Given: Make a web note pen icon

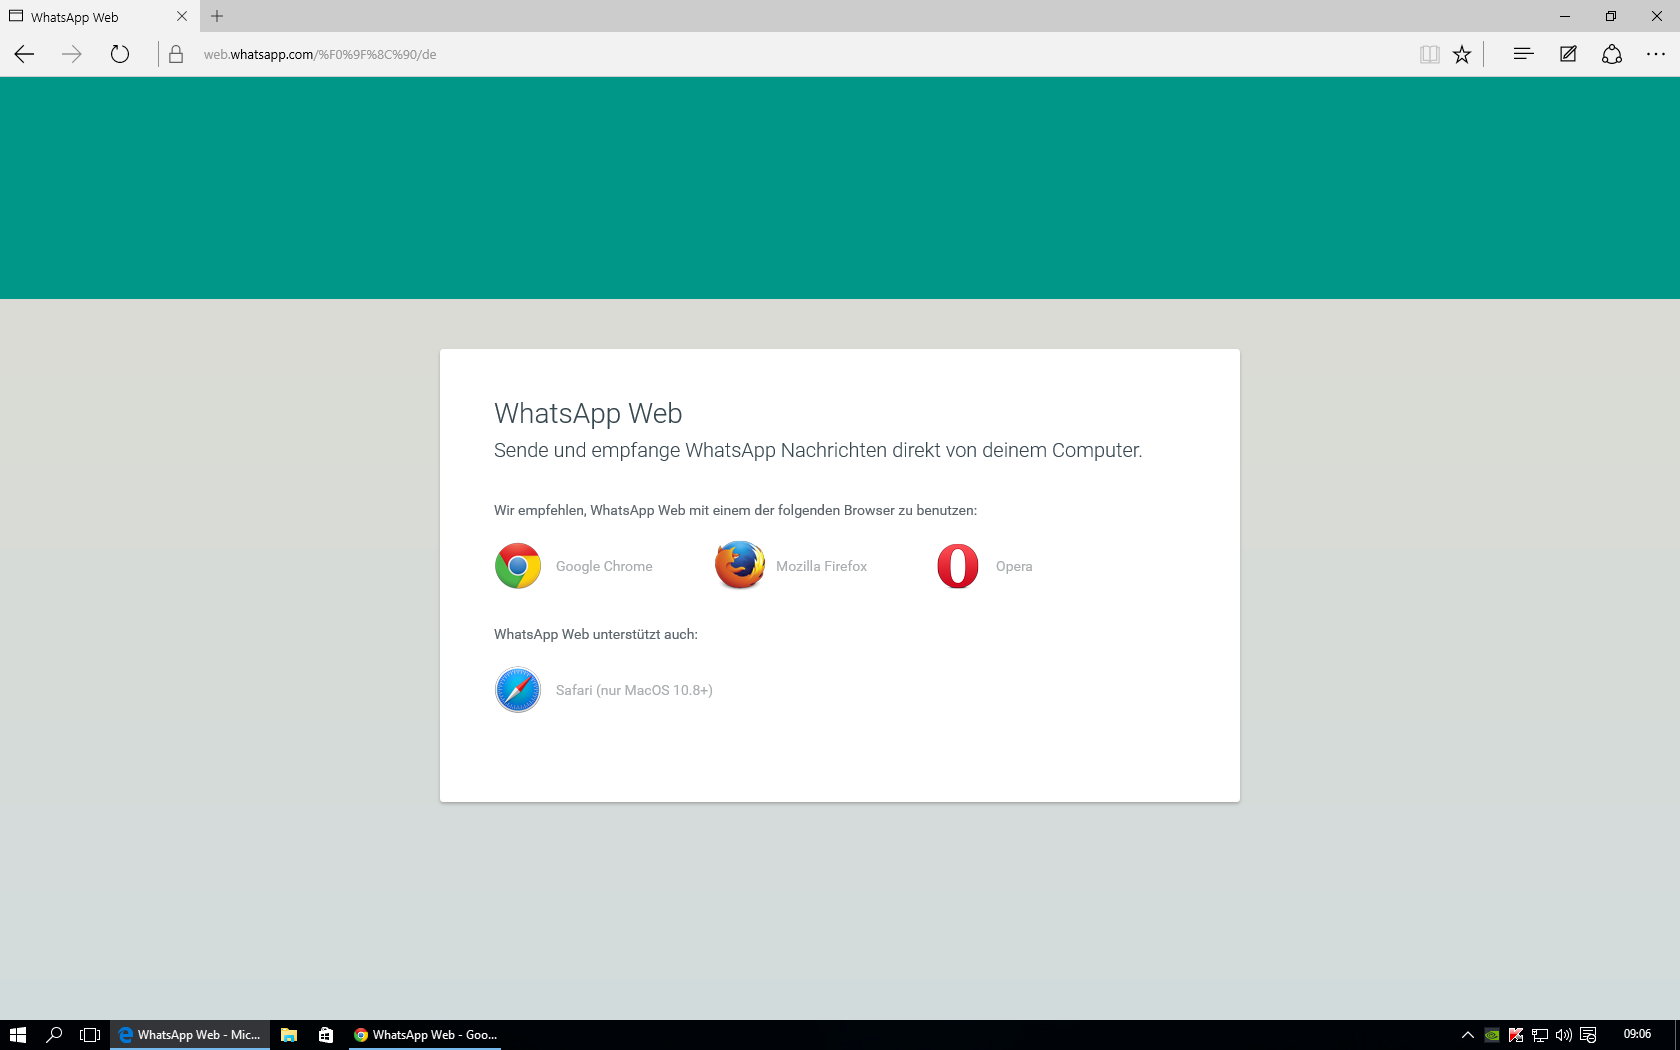Looking at the screenshot, I should tap(1568, 54).
